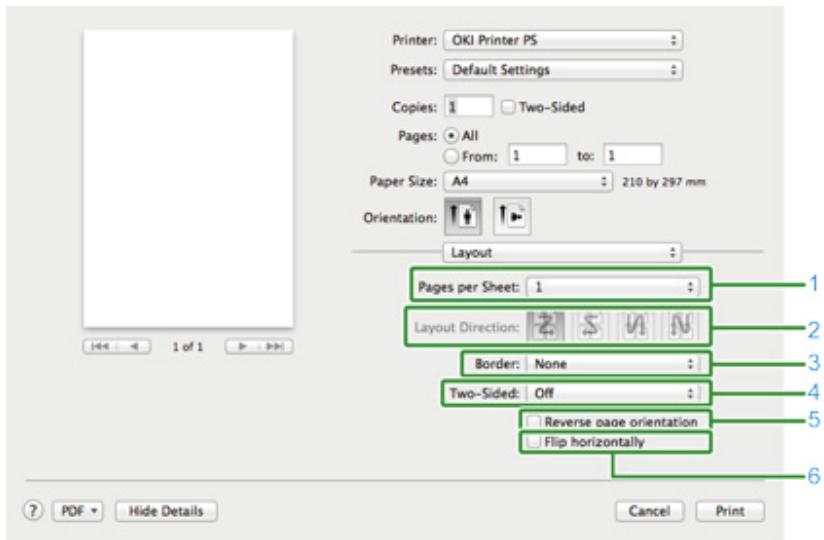Choose first Z-shaped layout direction icon

point(550,327)
